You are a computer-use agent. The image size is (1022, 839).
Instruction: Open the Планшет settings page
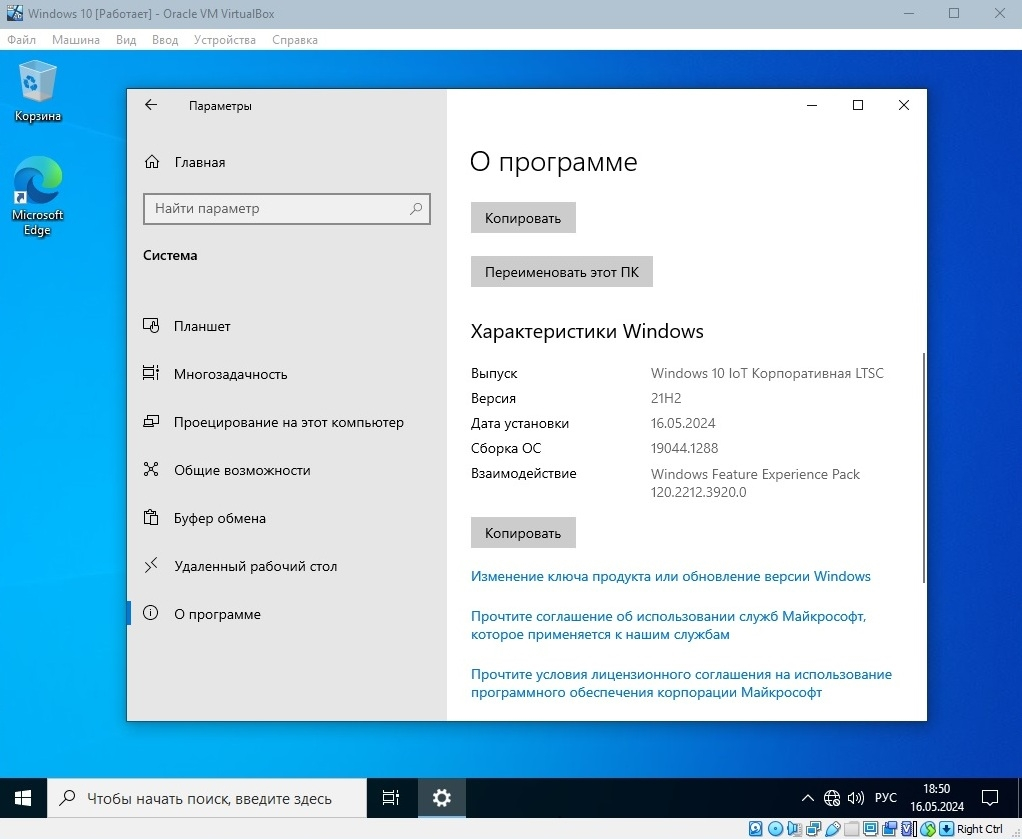(x=287, y=326)
